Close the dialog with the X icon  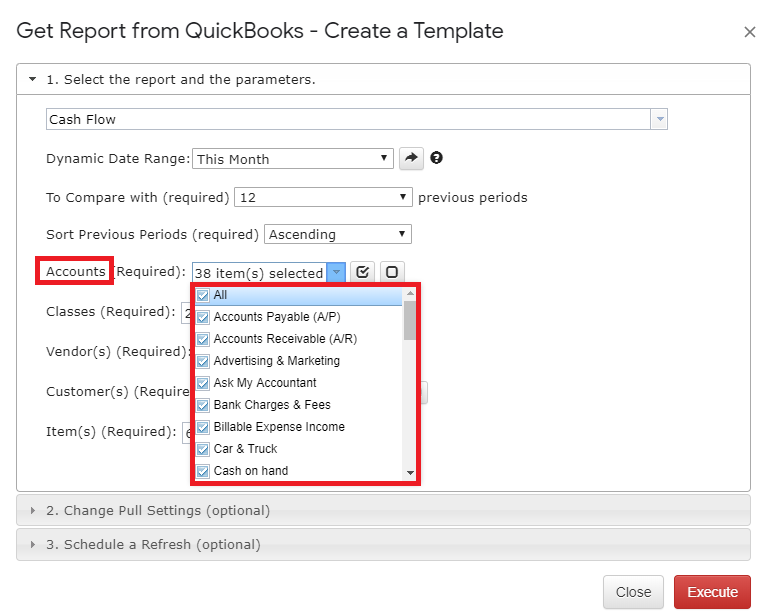[x=750, y=32]
